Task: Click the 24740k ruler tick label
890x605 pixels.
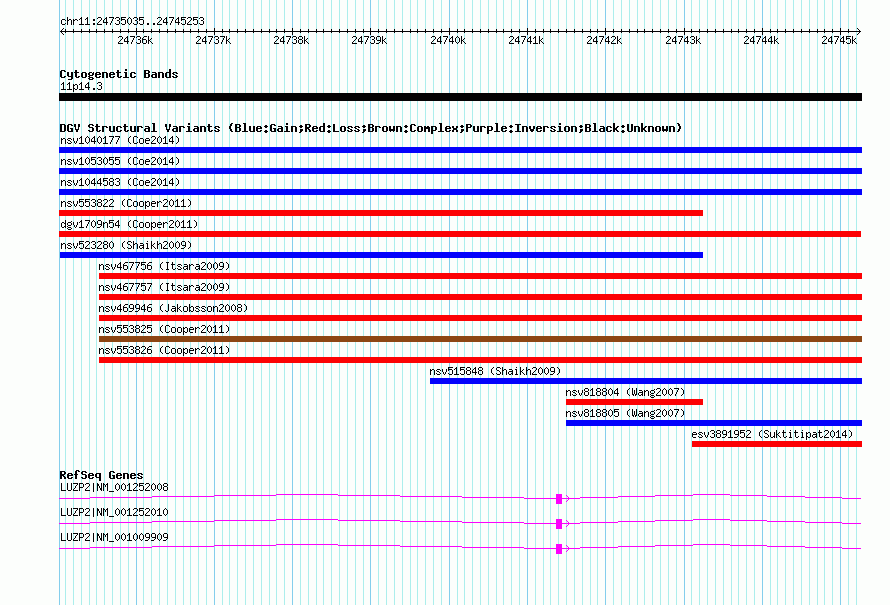Action: pos(448,40)
